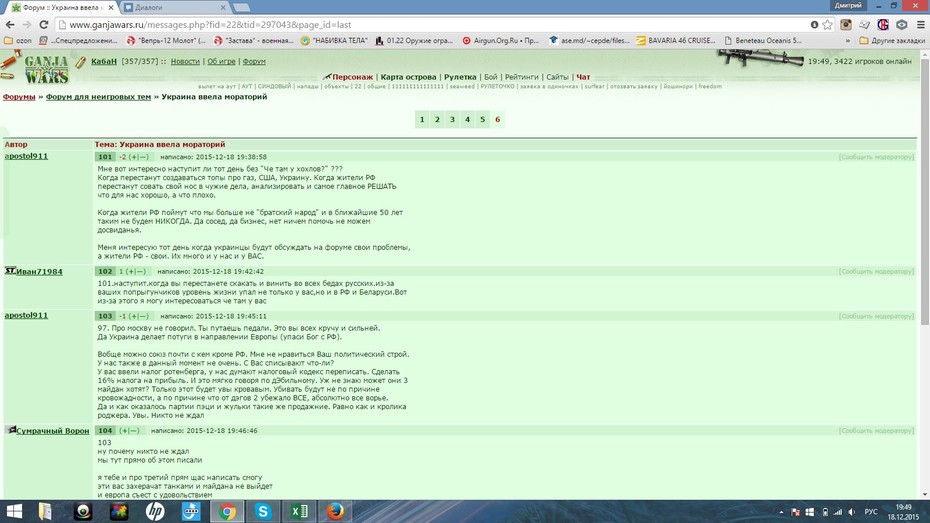Open the 'НАБИВКА ТЕЛА' bookmark
Viewport: 930px width, 523px height.
click(334, 40)
